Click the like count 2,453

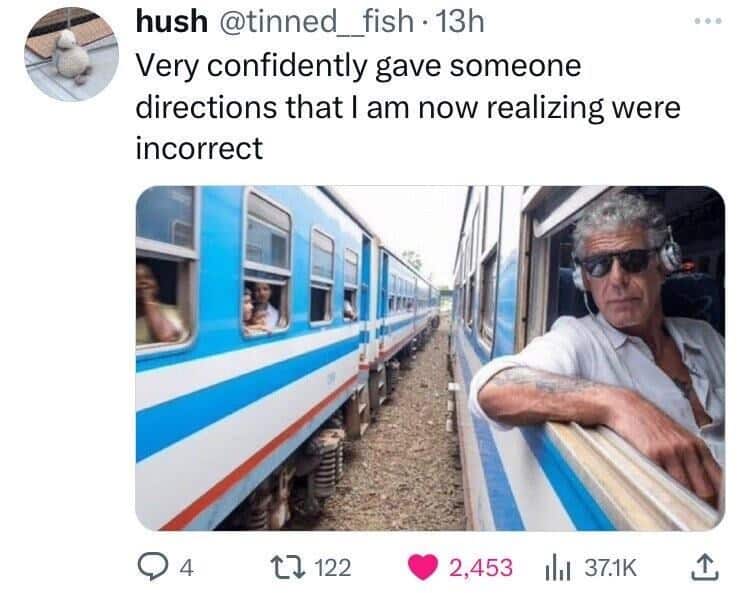coord(480,568)
